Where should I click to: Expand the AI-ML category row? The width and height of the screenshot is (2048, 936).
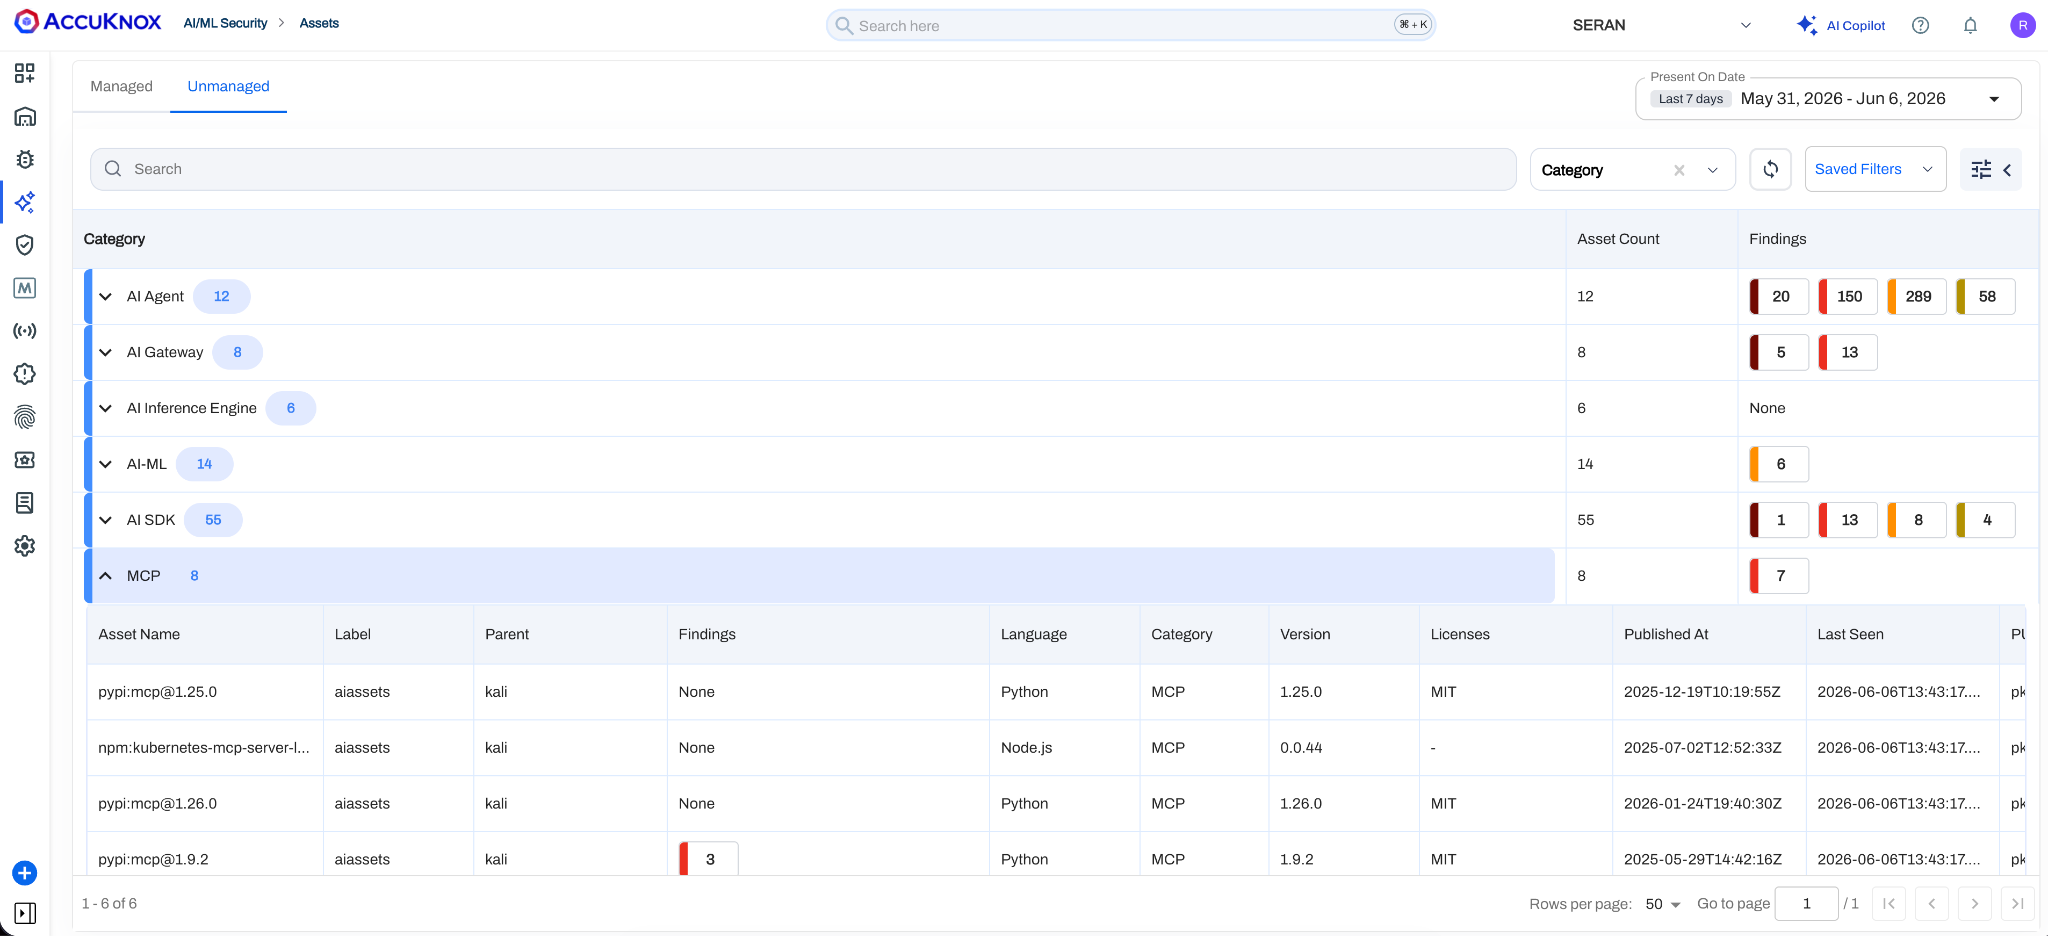point(105,464)
